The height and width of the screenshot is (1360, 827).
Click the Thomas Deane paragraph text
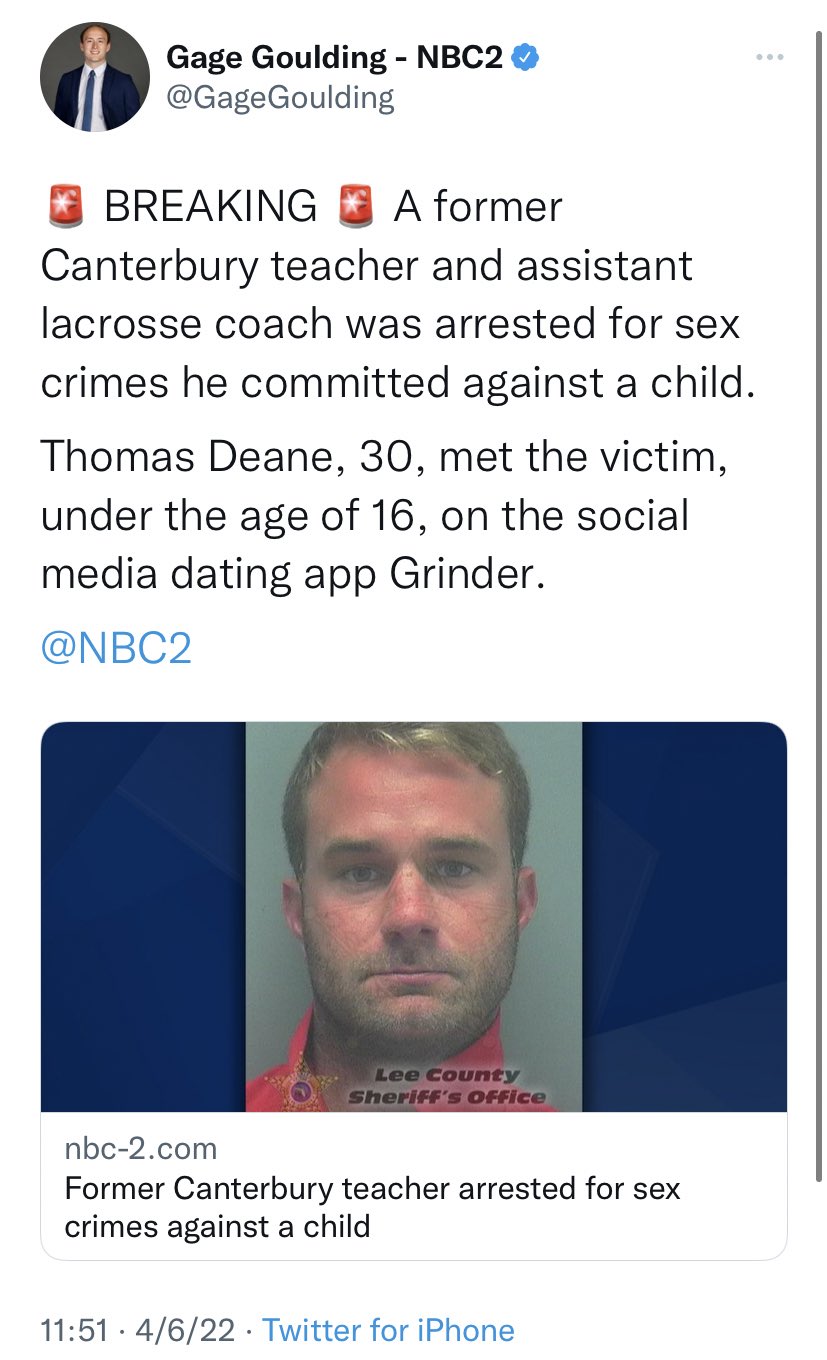pyautogui.click(x=365, y=515)
